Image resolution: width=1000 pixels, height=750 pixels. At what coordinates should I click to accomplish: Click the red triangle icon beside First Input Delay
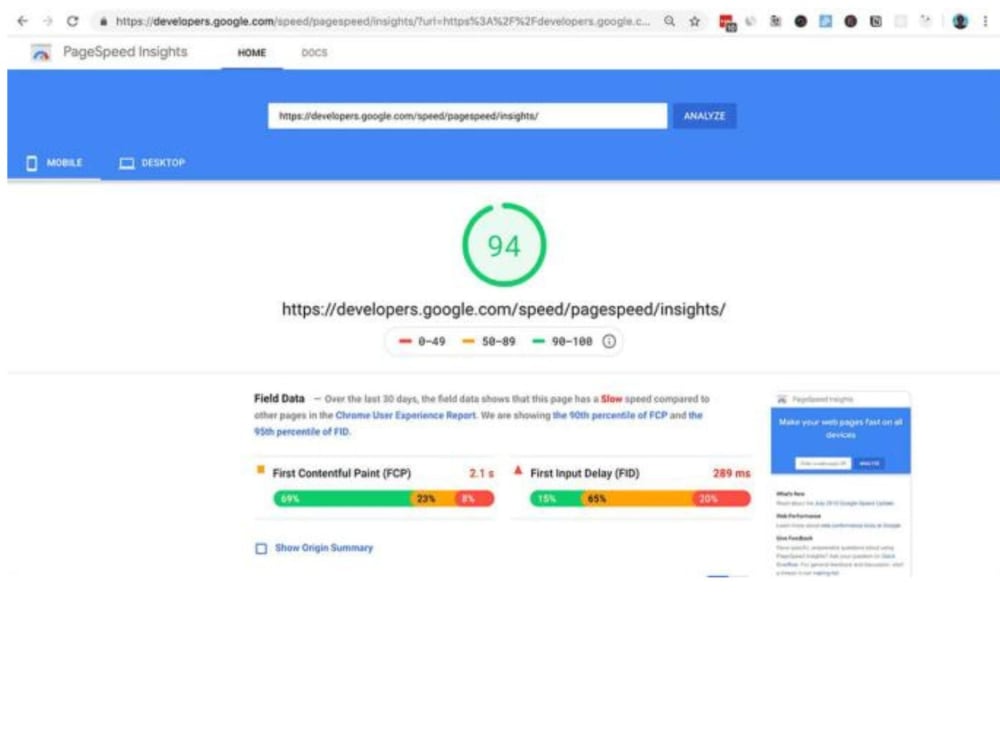pos(518,471)
